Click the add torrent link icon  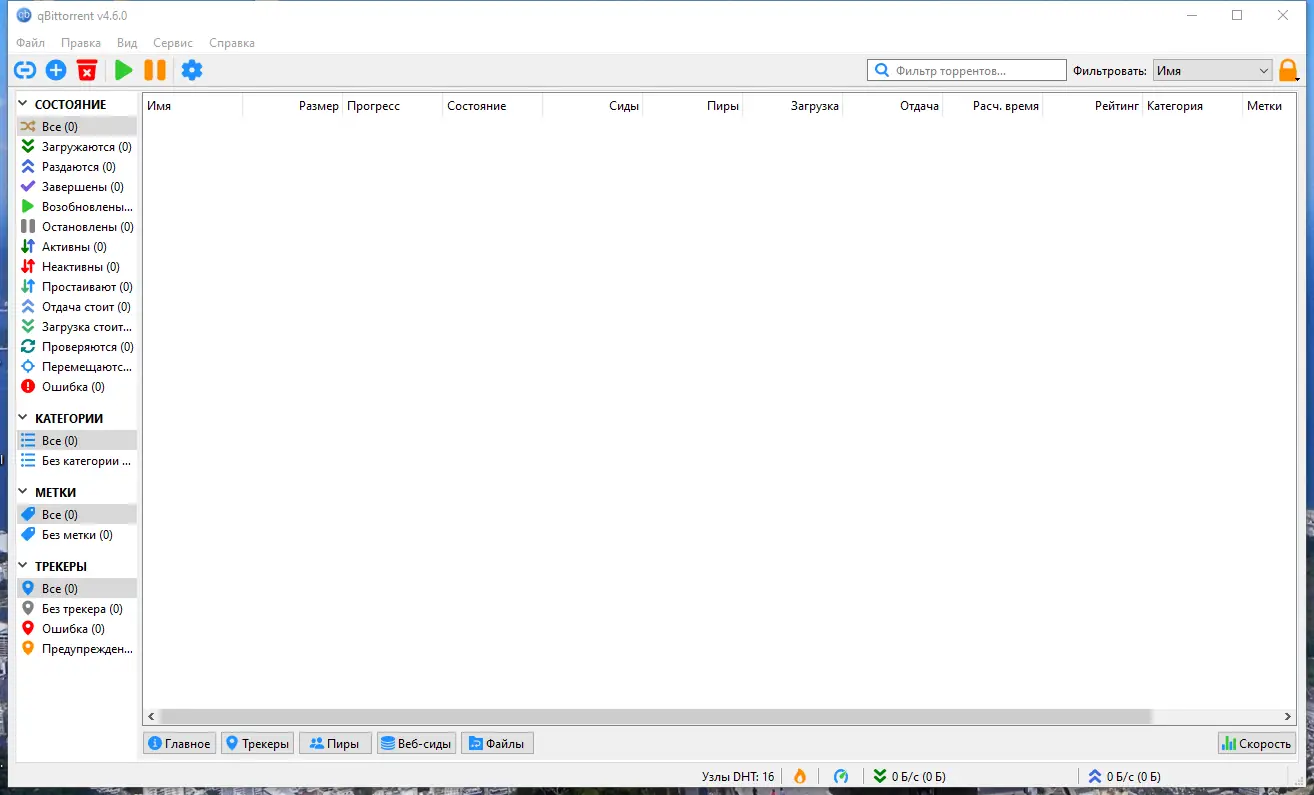(25, 70)
